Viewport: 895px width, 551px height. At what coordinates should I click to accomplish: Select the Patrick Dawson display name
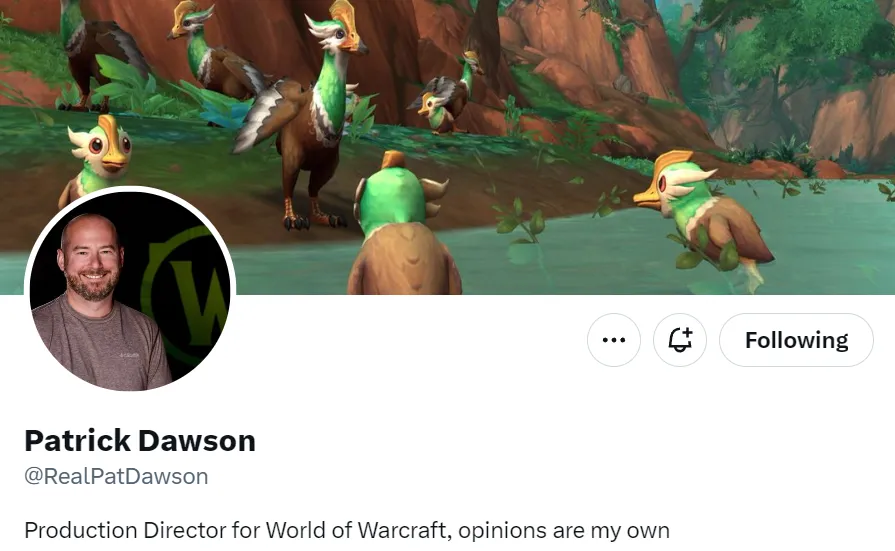tap(140, 441)
